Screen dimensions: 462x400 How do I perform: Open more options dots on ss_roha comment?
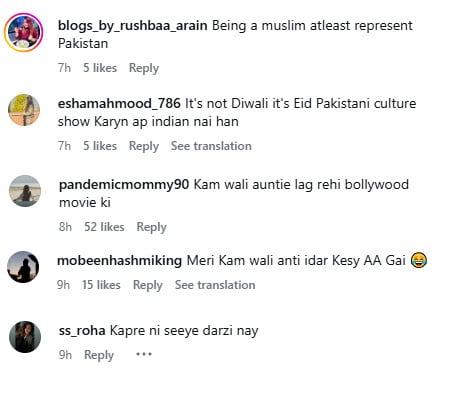point(144,354)
